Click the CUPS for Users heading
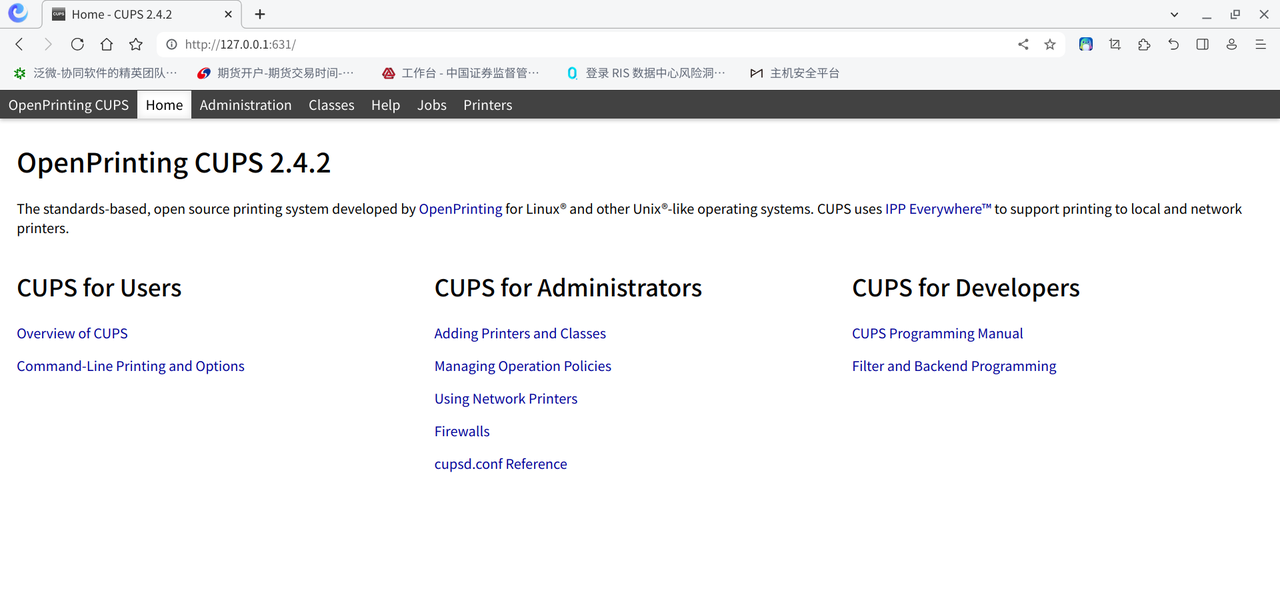The width and height of the screenshot is (1280, 596). click(99, 288)
